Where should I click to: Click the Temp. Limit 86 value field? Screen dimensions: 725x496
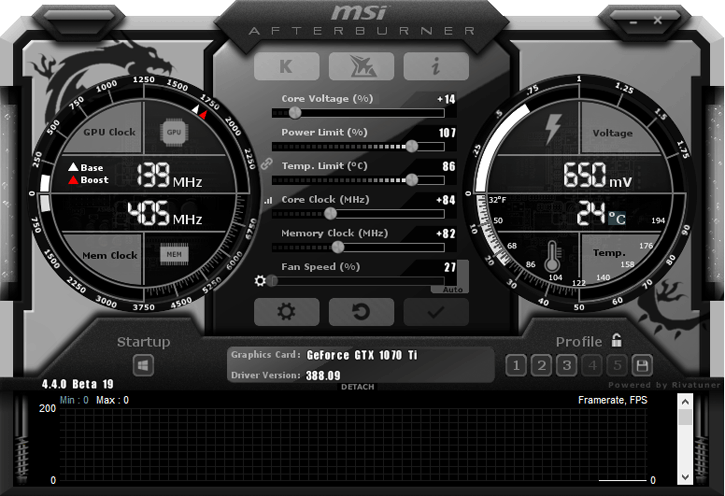pyautogui.click(x=449, y=166)
